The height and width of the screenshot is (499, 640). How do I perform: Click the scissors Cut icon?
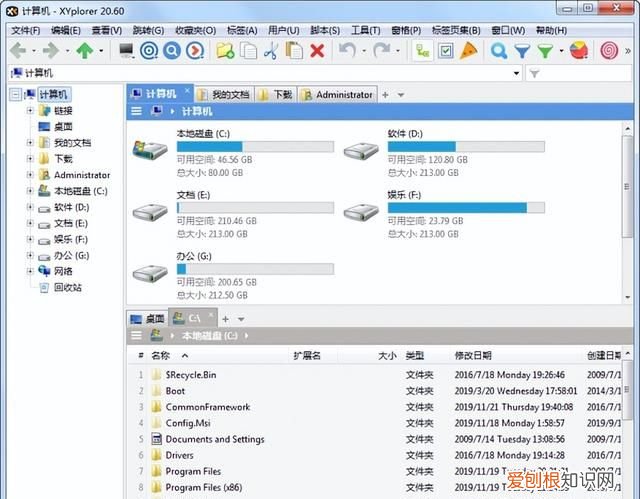271,51
